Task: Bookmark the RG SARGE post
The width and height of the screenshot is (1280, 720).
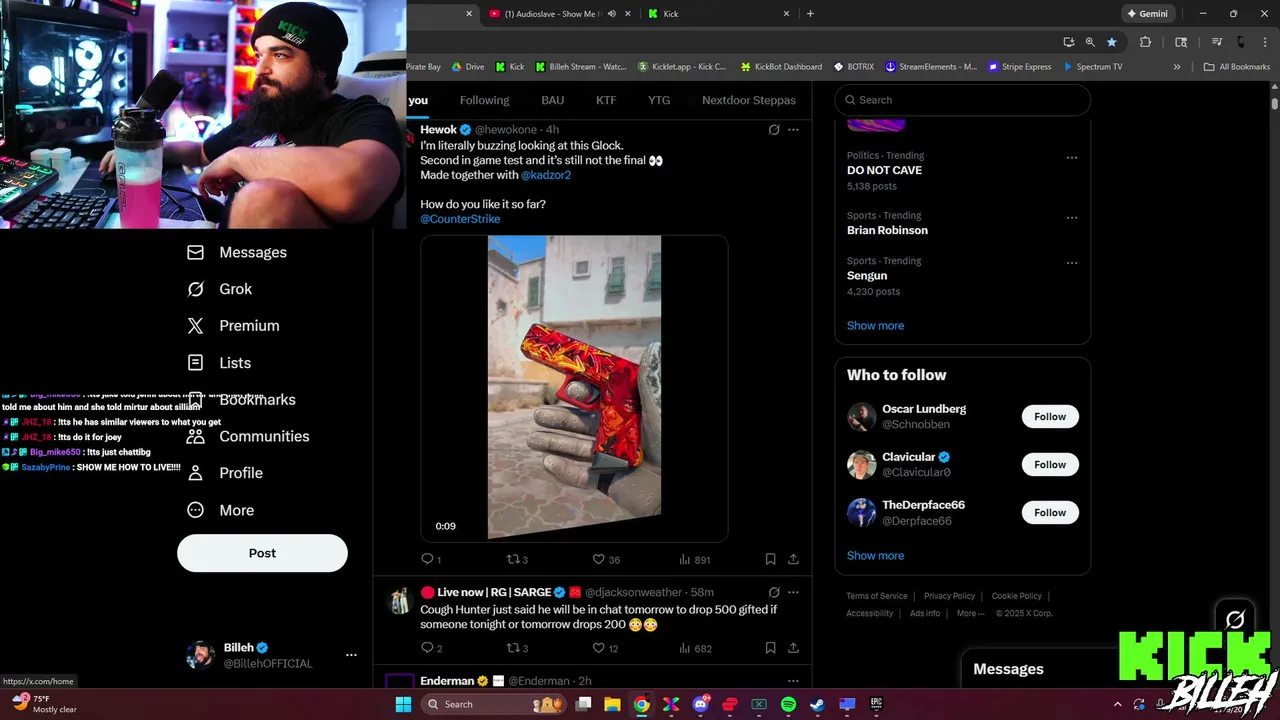Action: pyautogui.click(x=770, y=648)
